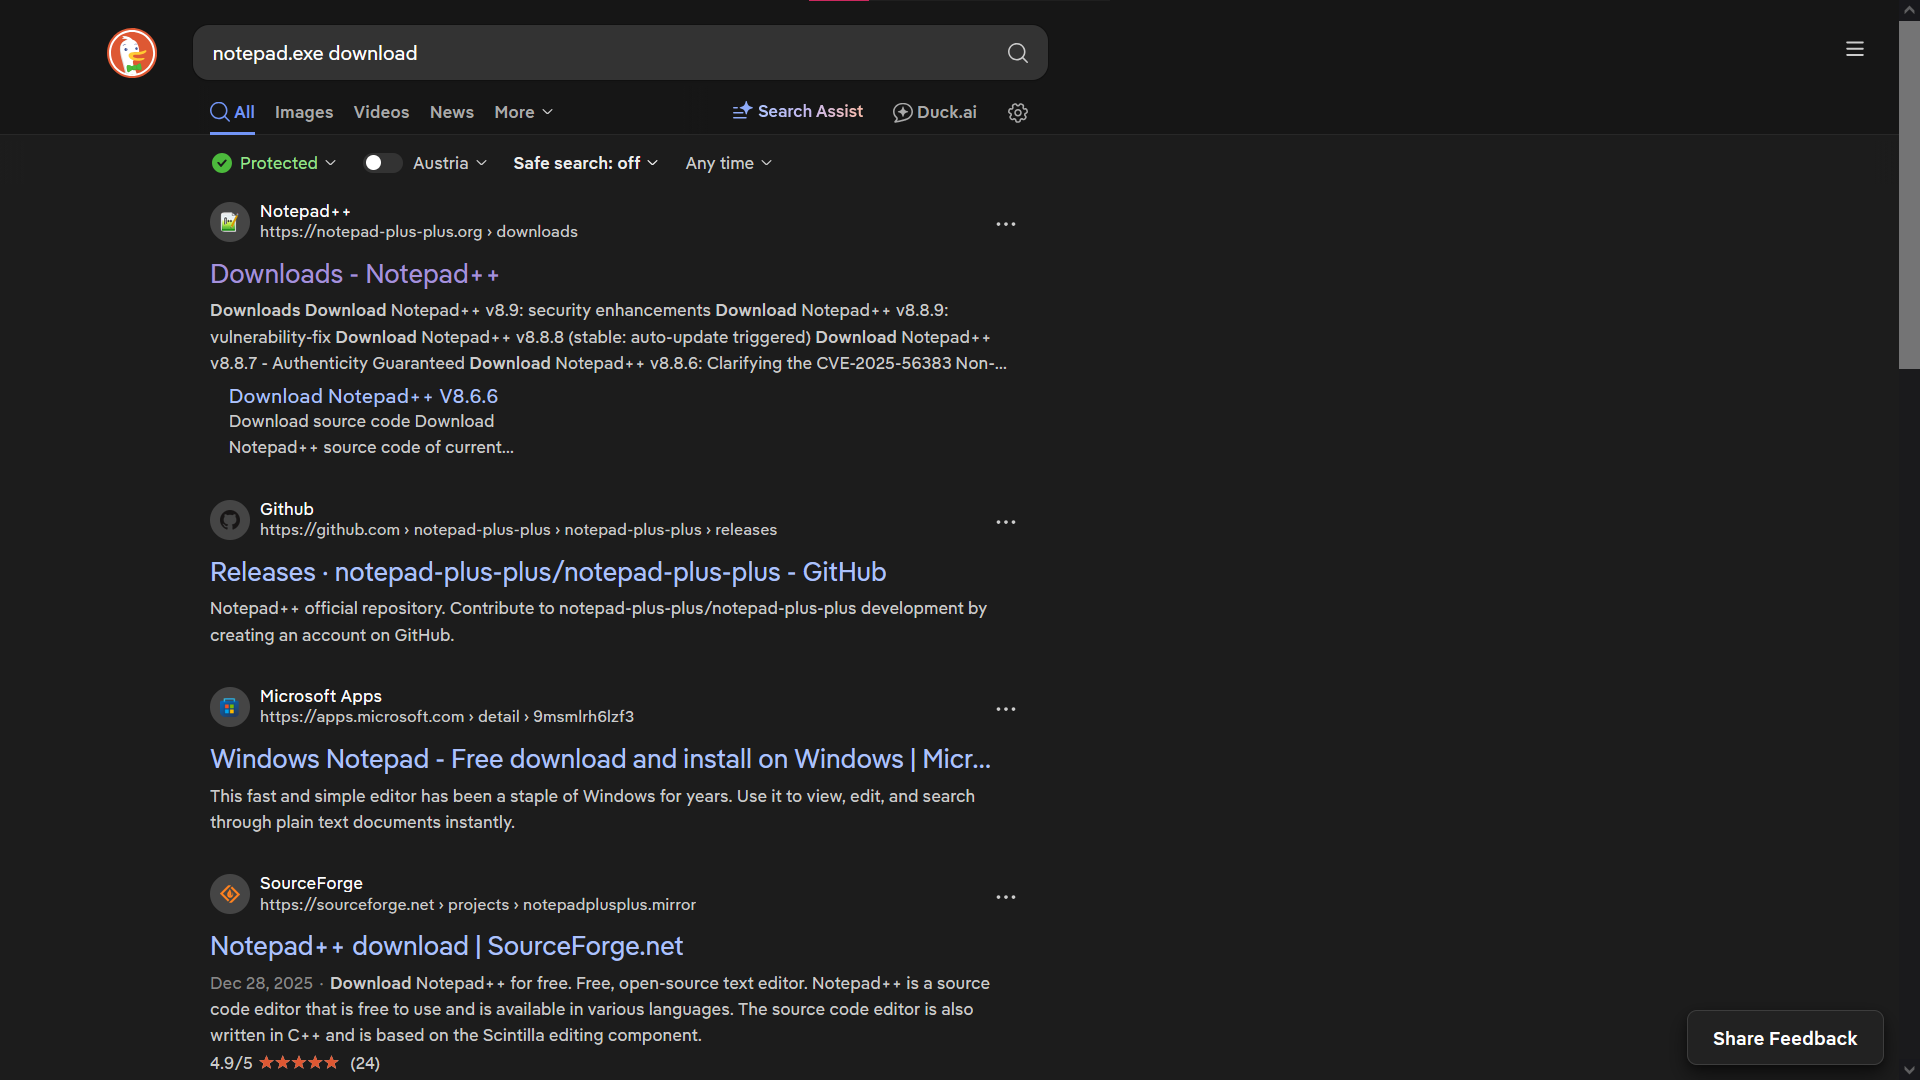Click inside the search query field
The height and width of the screenshot is (1080, 1920).
tap(600, 53)
